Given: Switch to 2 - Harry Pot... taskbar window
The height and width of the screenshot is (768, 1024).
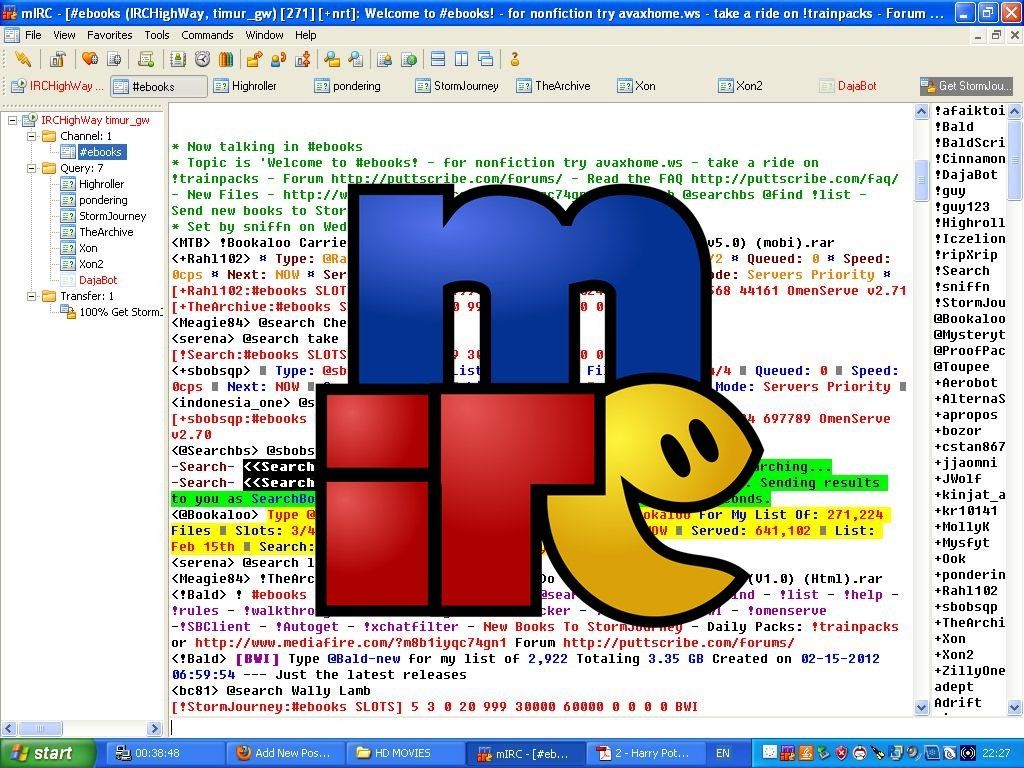Looking at the screenshot, I should [x=645, y=753].
